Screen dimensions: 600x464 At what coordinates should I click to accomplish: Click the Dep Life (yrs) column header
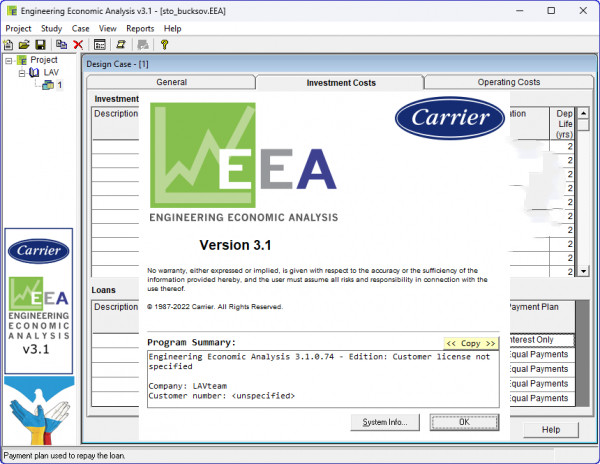click(x=562, y=124)
